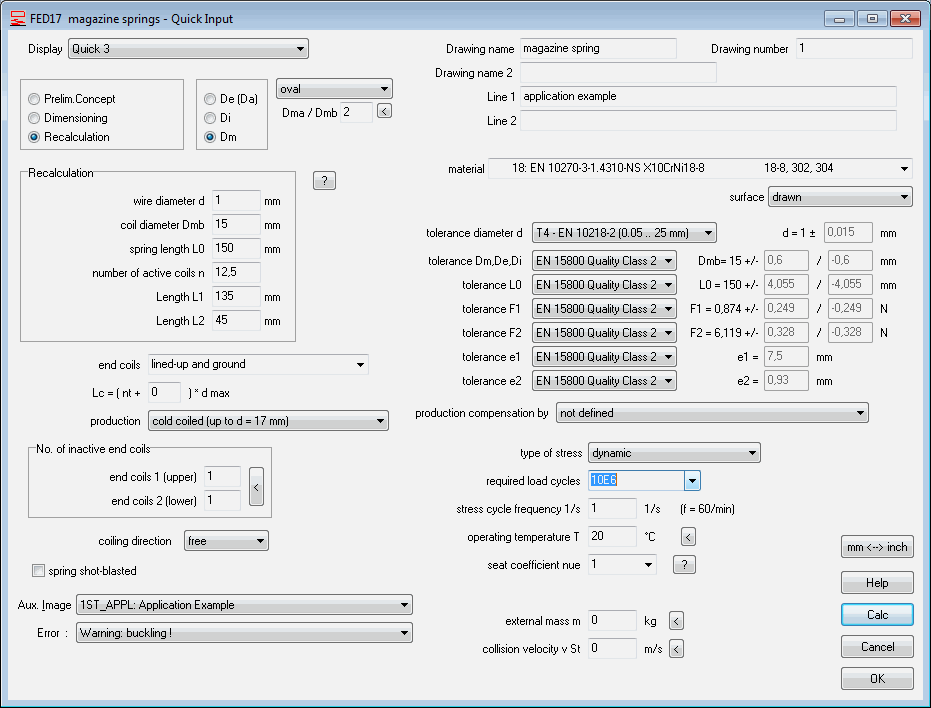931x708 pixels.
Task: Open the type of stress dropdown
Action: [x=750, y=453]
